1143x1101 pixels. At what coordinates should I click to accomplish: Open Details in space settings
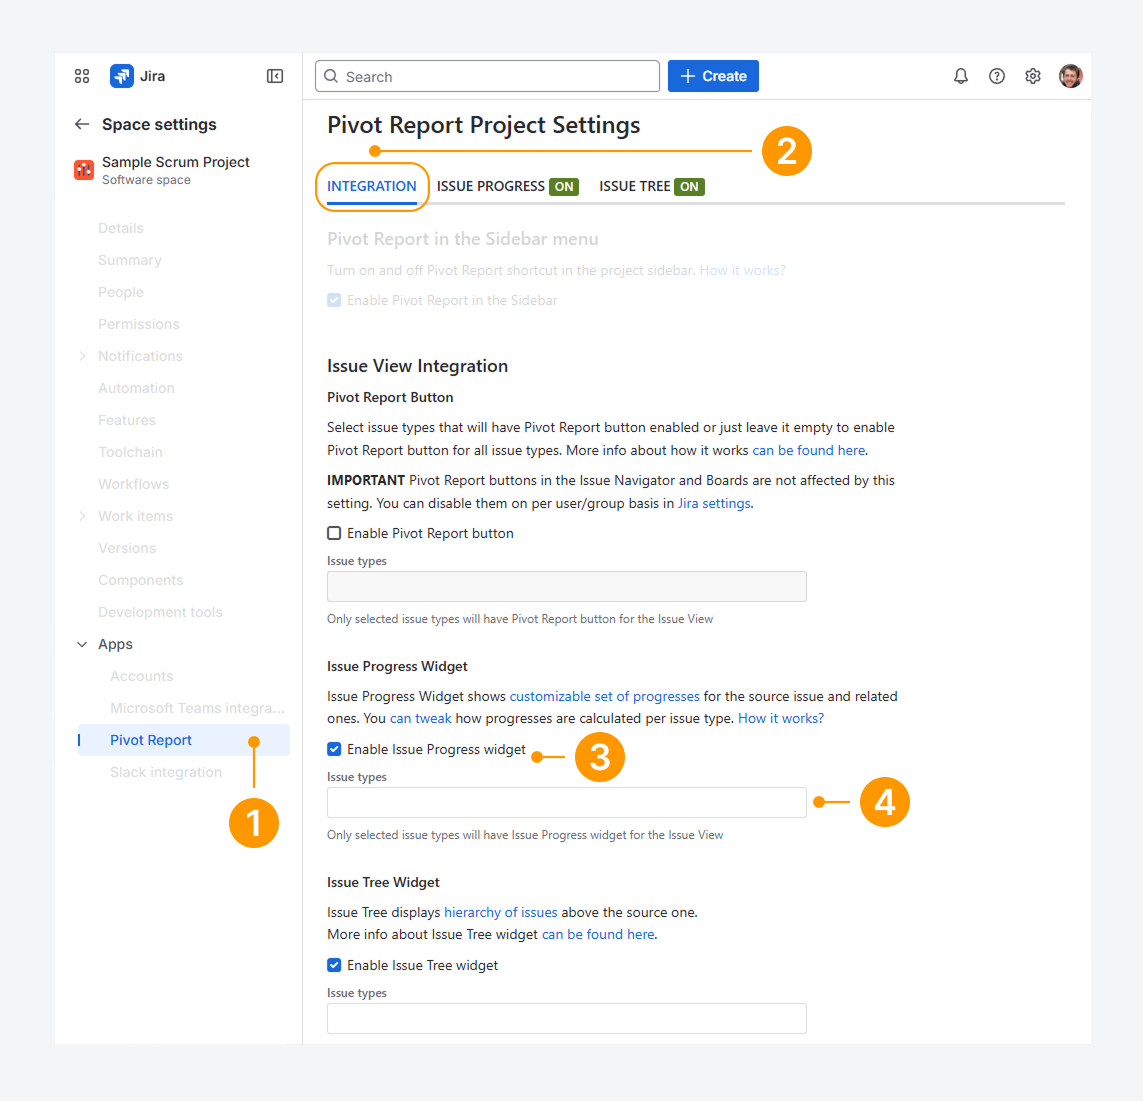click(x=121, y=228)
